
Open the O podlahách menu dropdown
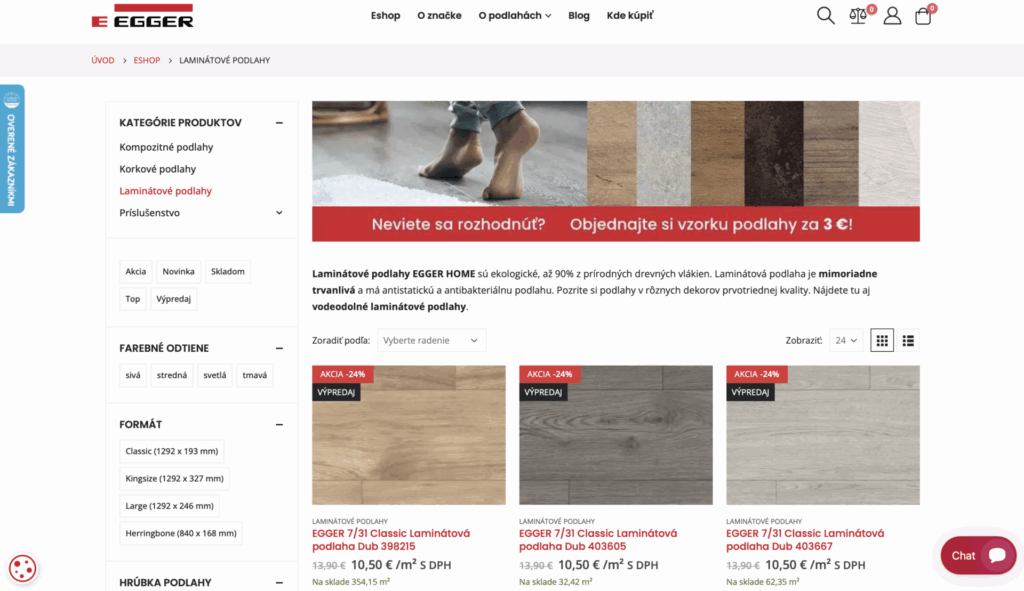pyautogui.click(x=515, y=16)
